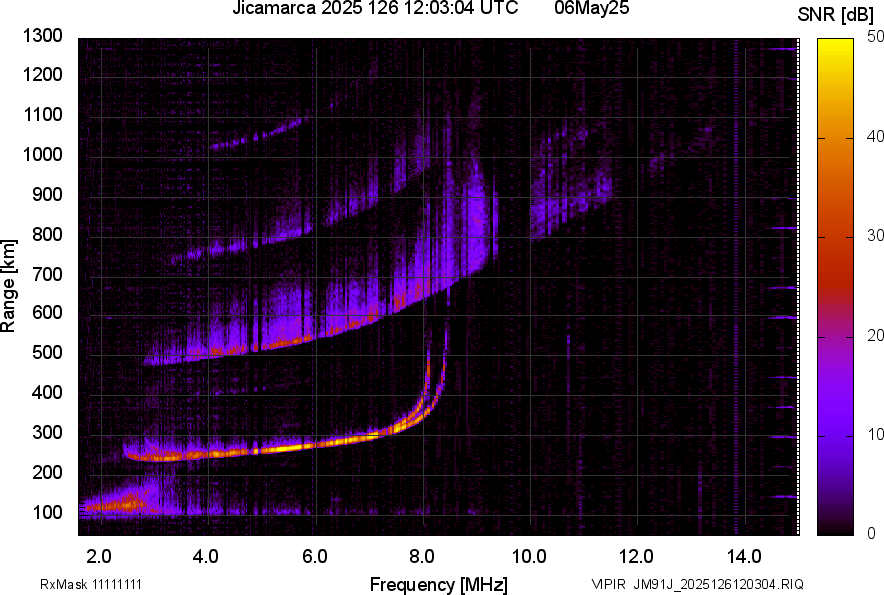Click the range axis tick 200
Image resolution: width=884 pixels, height=595 pixels.
47,471
